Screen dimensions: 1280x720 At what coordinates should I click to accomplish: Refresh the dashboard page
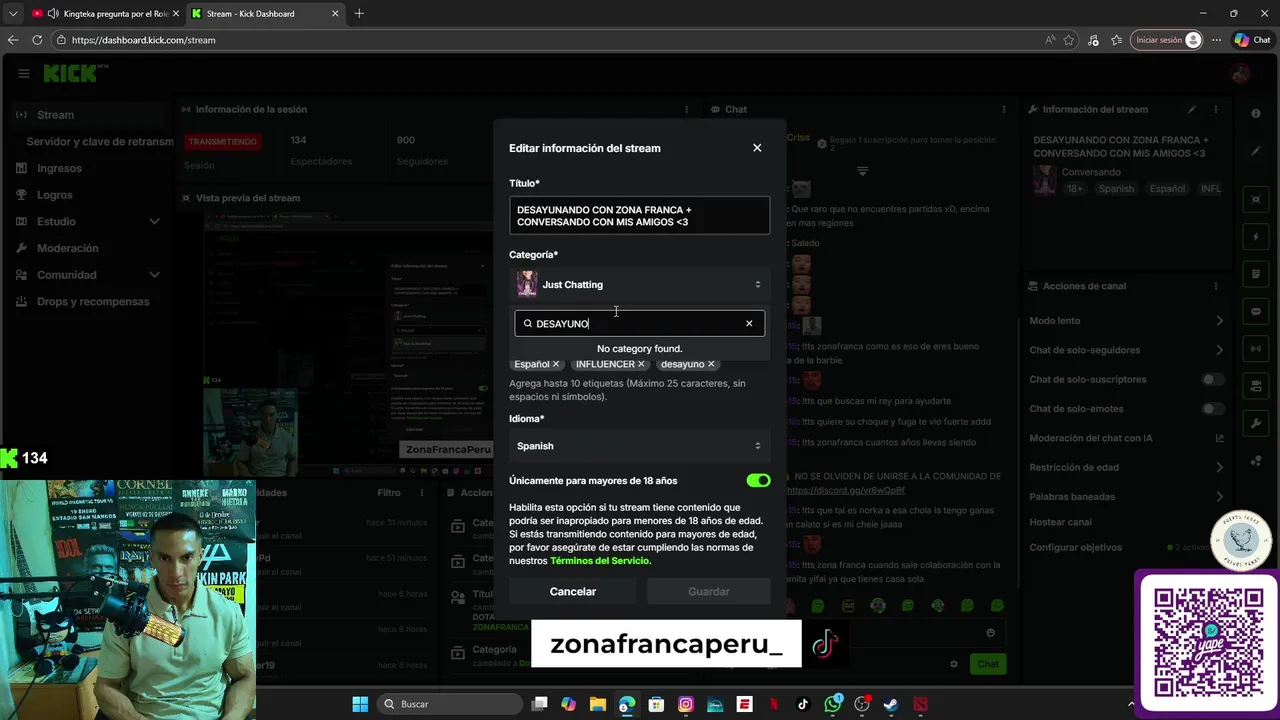click(x=37, y=40)
